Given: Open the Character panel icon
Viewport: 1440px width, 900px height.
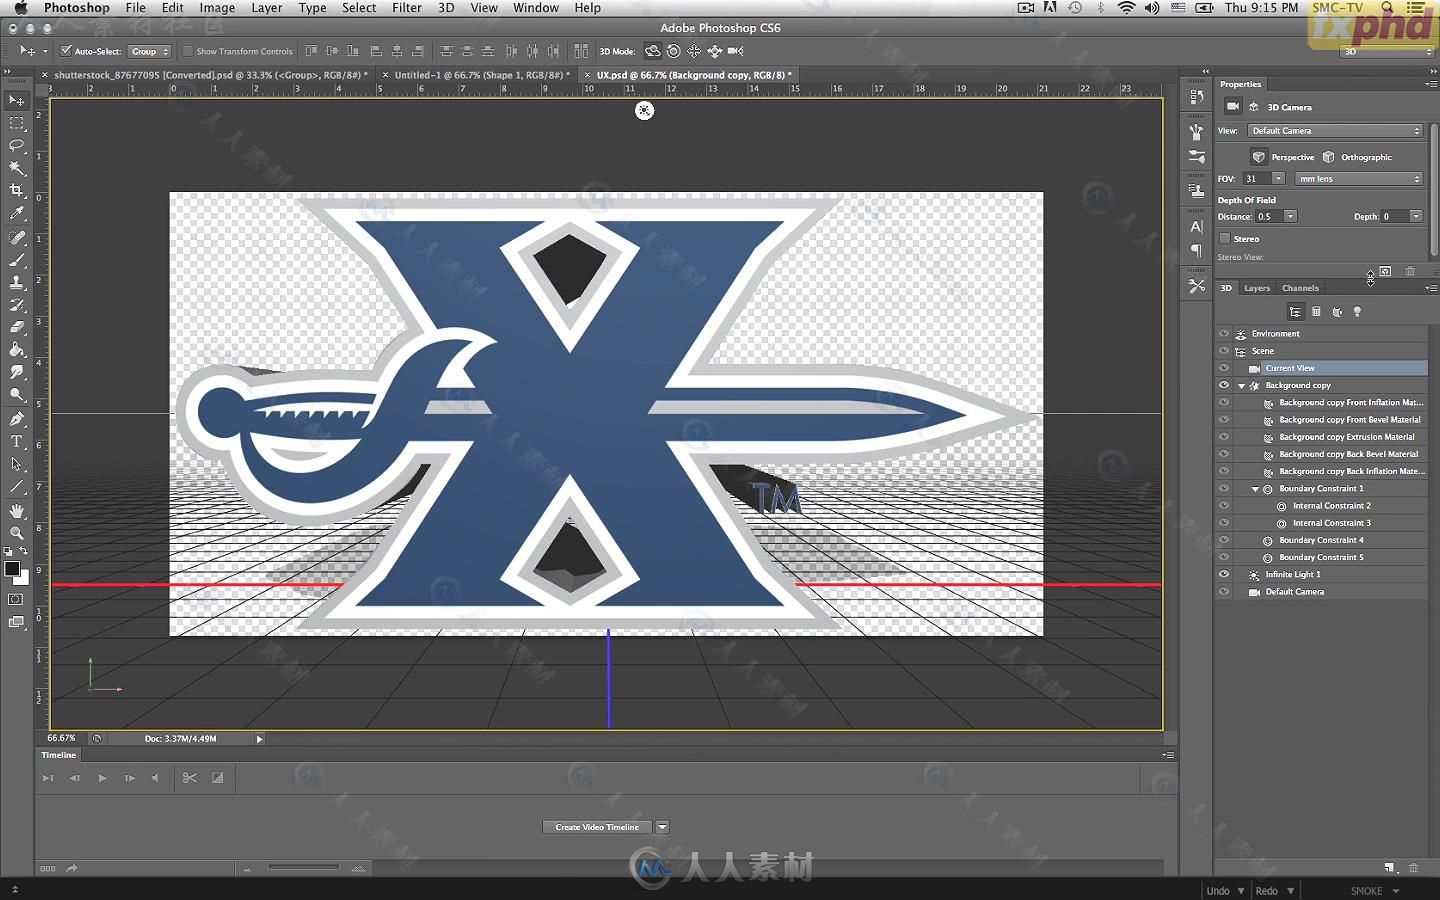Looking at the screenshot, I should tap(1196, 227).
